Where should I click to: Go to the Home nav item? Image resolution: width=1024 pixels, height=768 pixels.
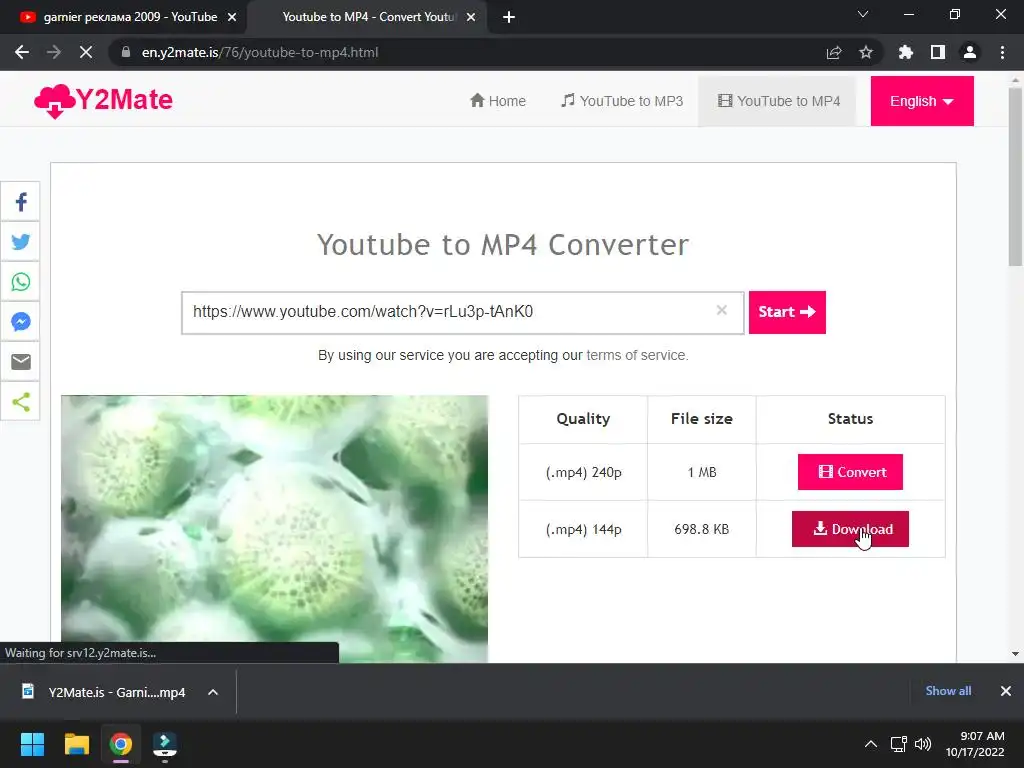tap(498, 101)
